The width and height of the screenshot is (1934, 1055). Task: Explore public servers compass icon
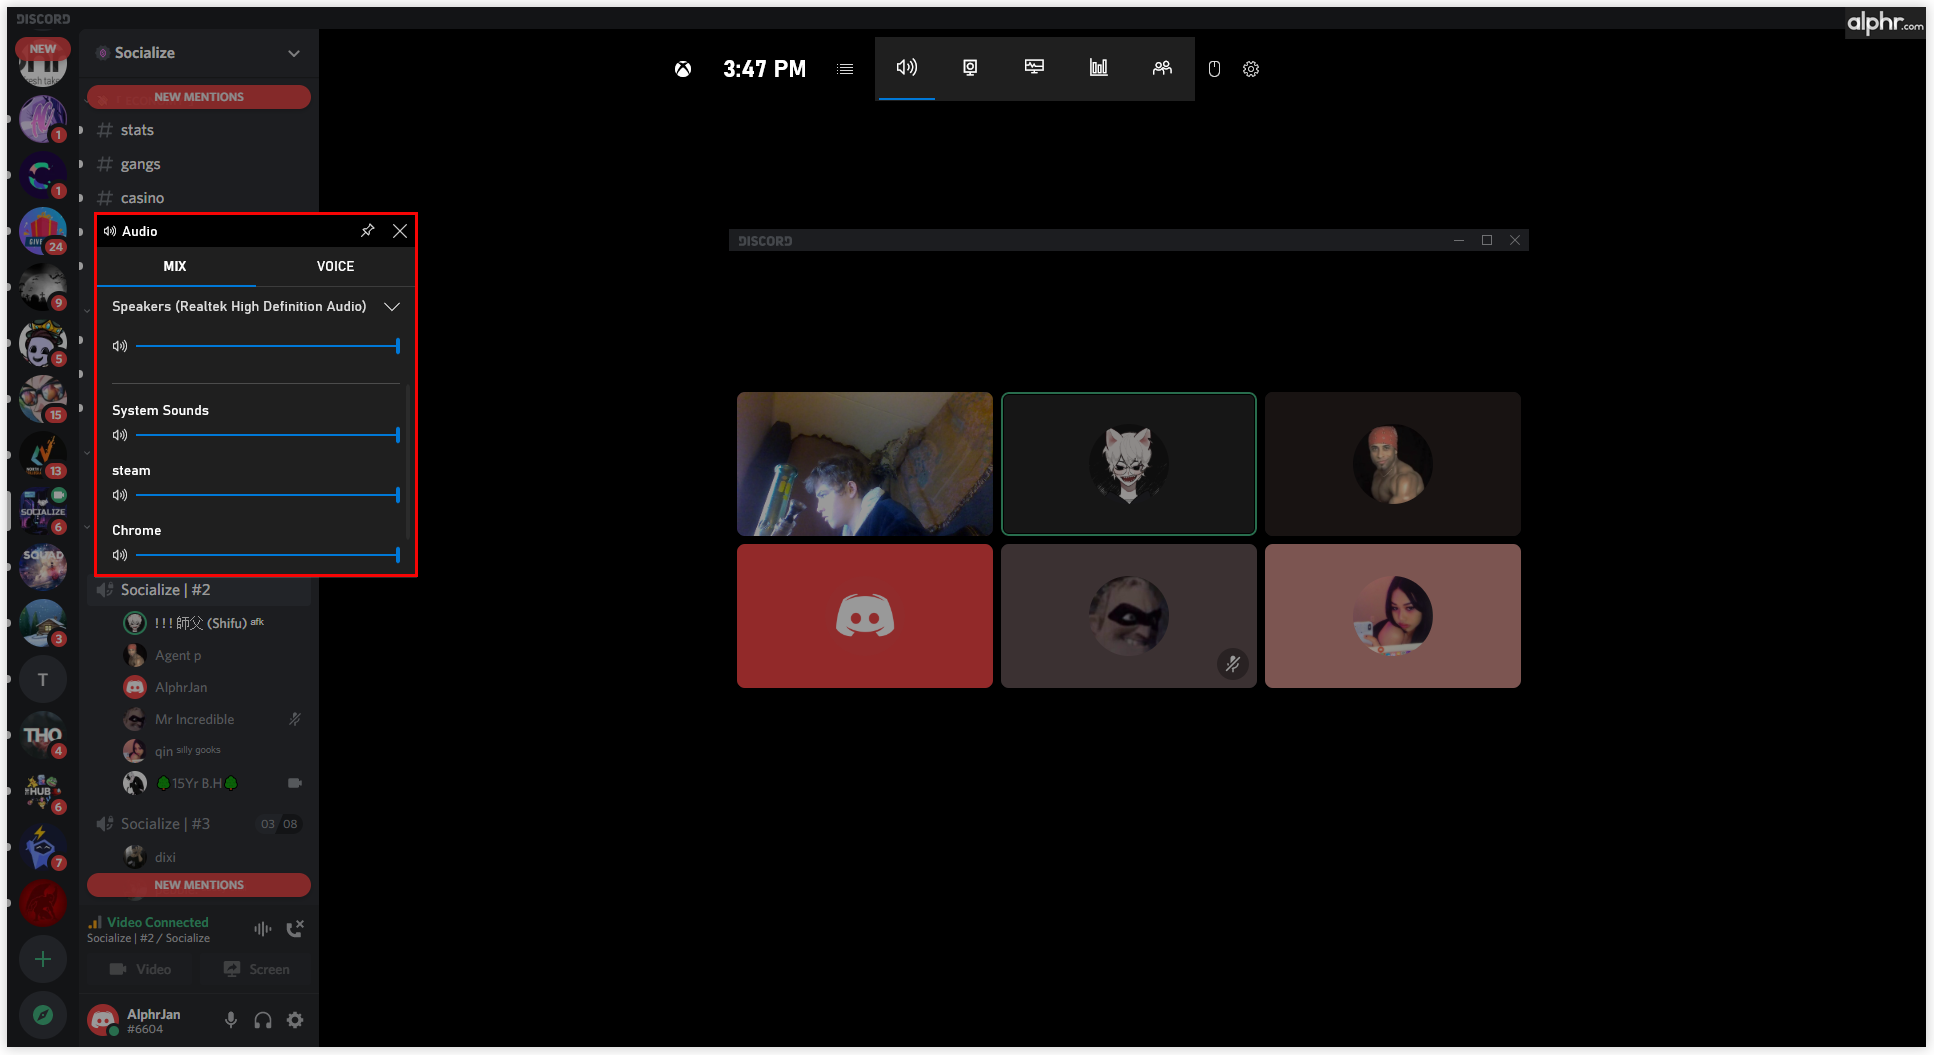[x=43, y=1016]
